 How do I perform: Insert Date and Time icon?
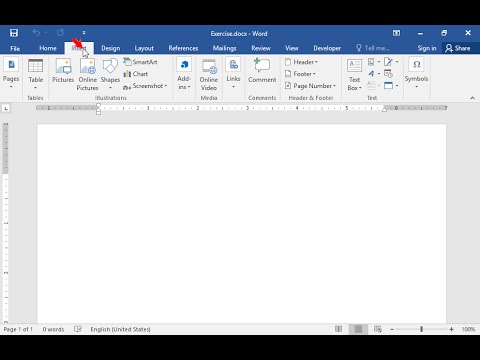click(388, 74)
